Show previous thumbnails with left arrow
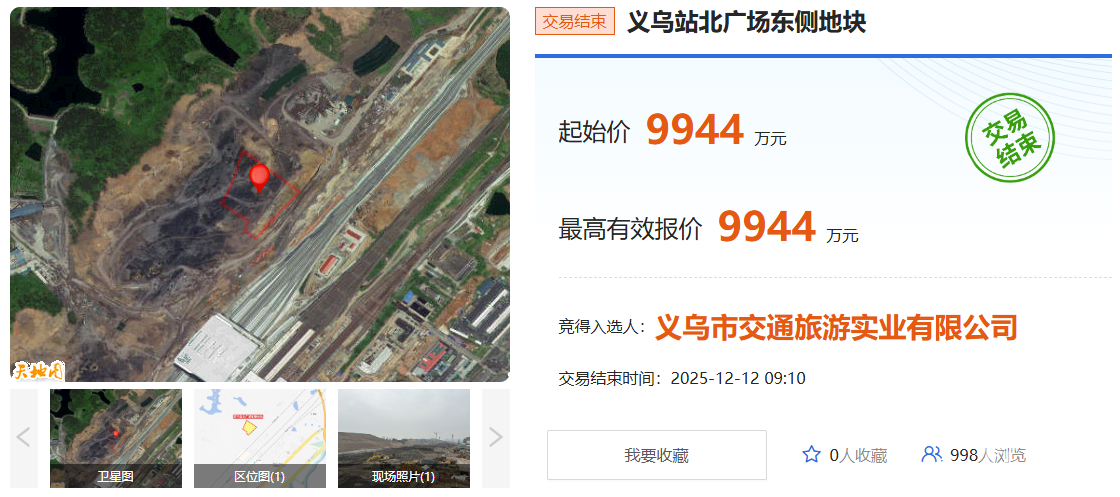 tap(23, 437)
